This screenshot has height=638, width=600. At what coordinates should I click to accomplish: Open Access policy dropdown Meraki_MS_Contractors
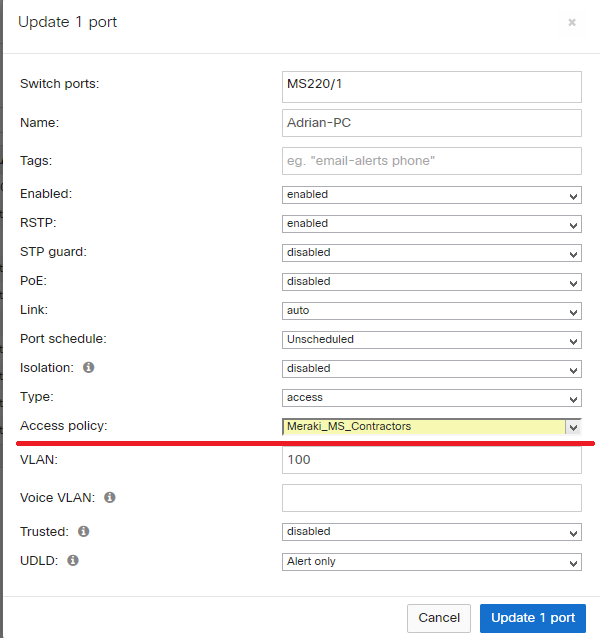pos(432,427)
